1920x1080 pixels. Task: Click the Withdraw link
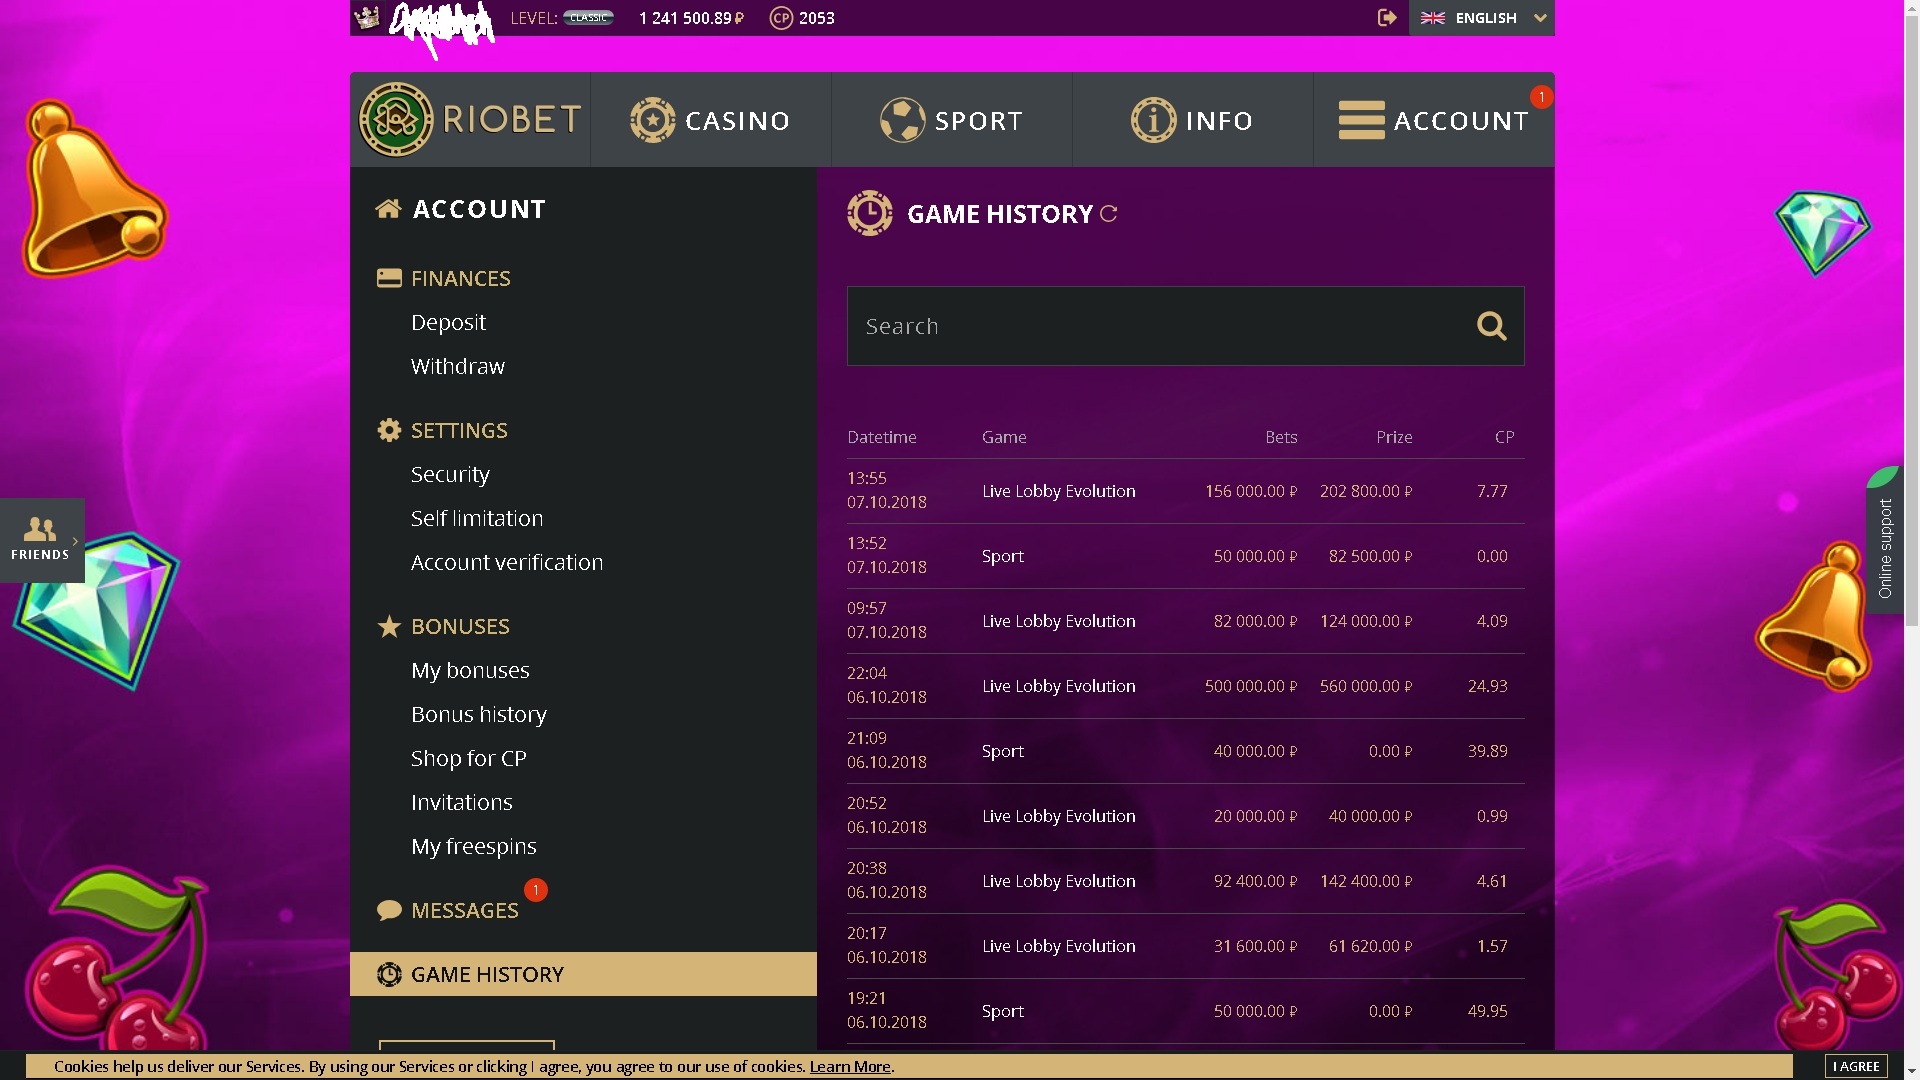tap(457, 366)
